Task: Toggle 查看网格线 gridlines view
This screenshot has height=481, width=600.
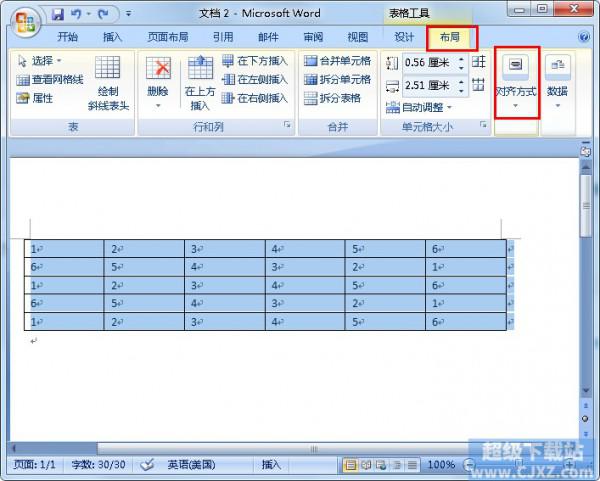Action: click(50, 80)
